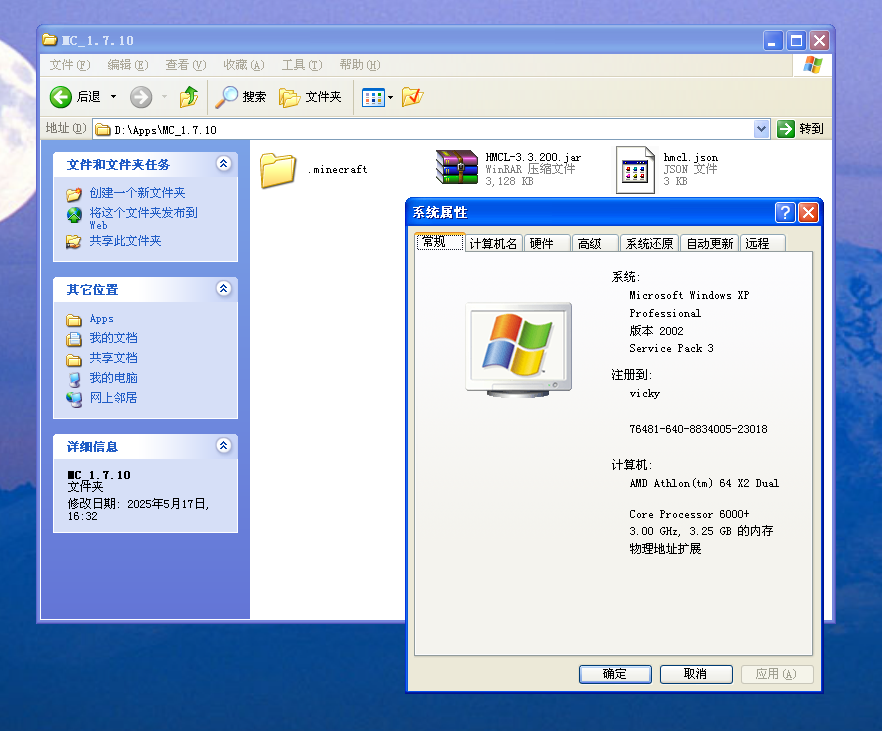Image resolution: width=882 pixels, height=731 pixels.
Task: Click the Views grid icon
Action: [373, 97]
